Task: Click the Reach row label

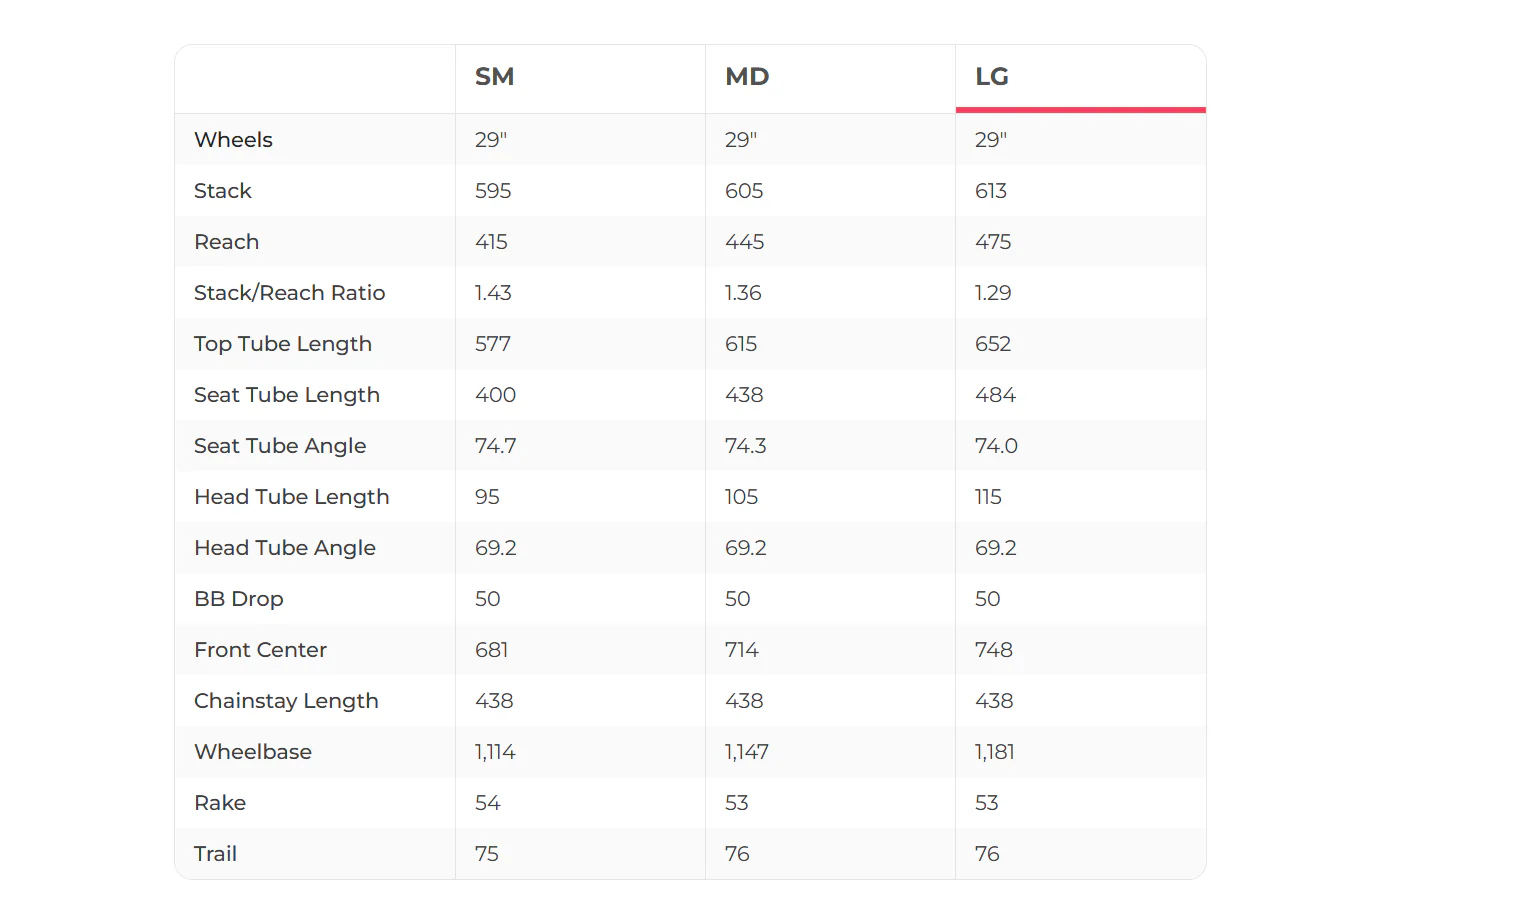Action: 226,242
